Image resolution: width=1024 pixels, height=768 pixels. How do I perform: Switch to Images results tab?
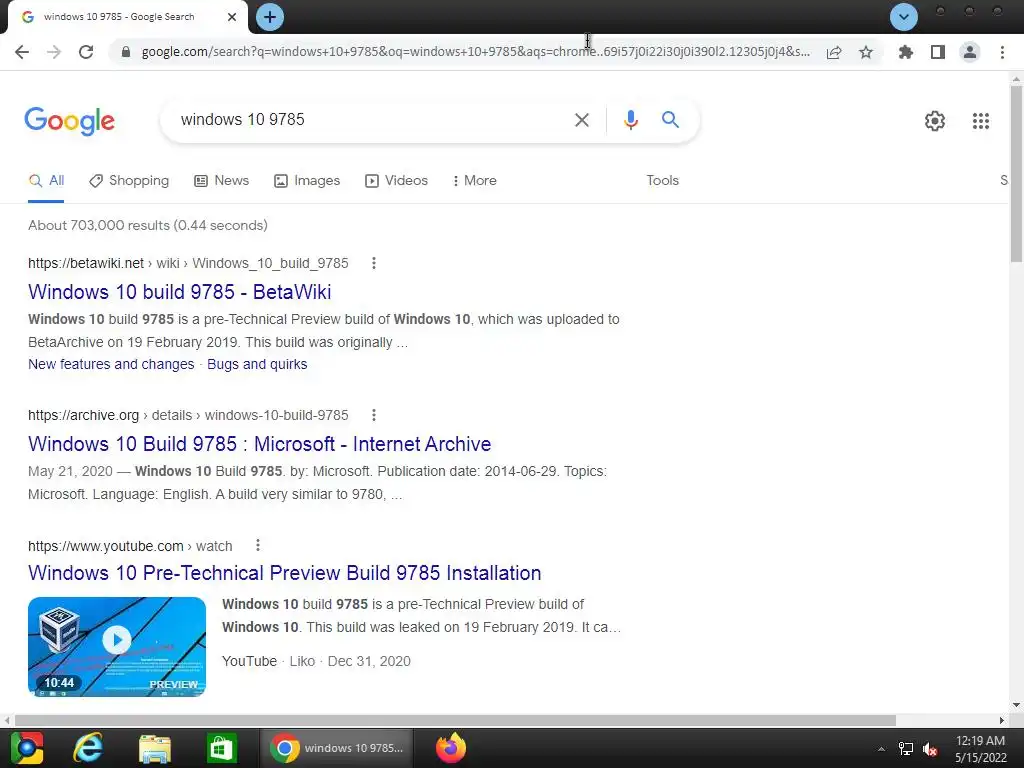point(307,181)
